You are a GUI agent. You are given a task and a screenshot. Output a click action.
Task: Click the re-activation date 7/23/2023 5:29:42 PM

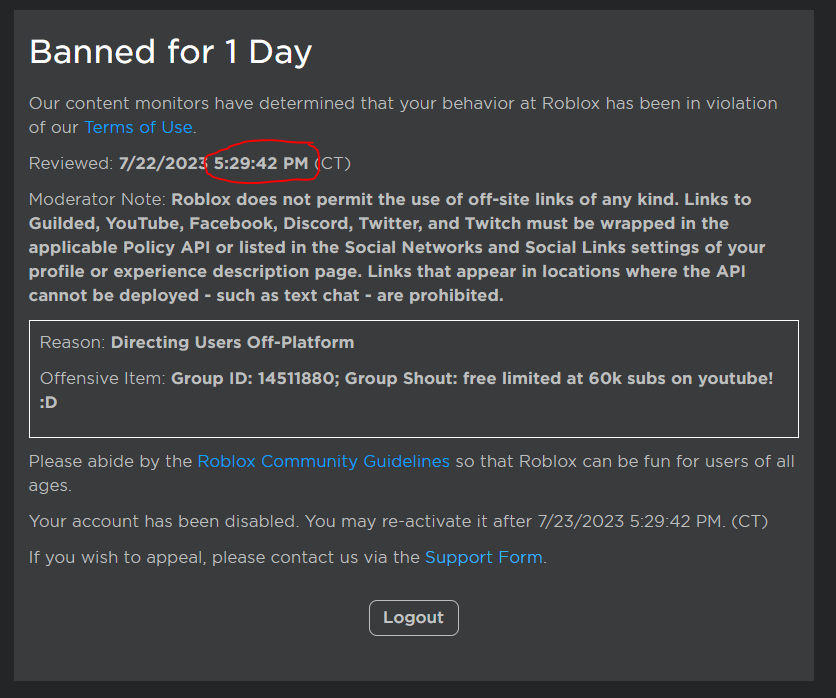pyautogui.click(x=629, y=521)
